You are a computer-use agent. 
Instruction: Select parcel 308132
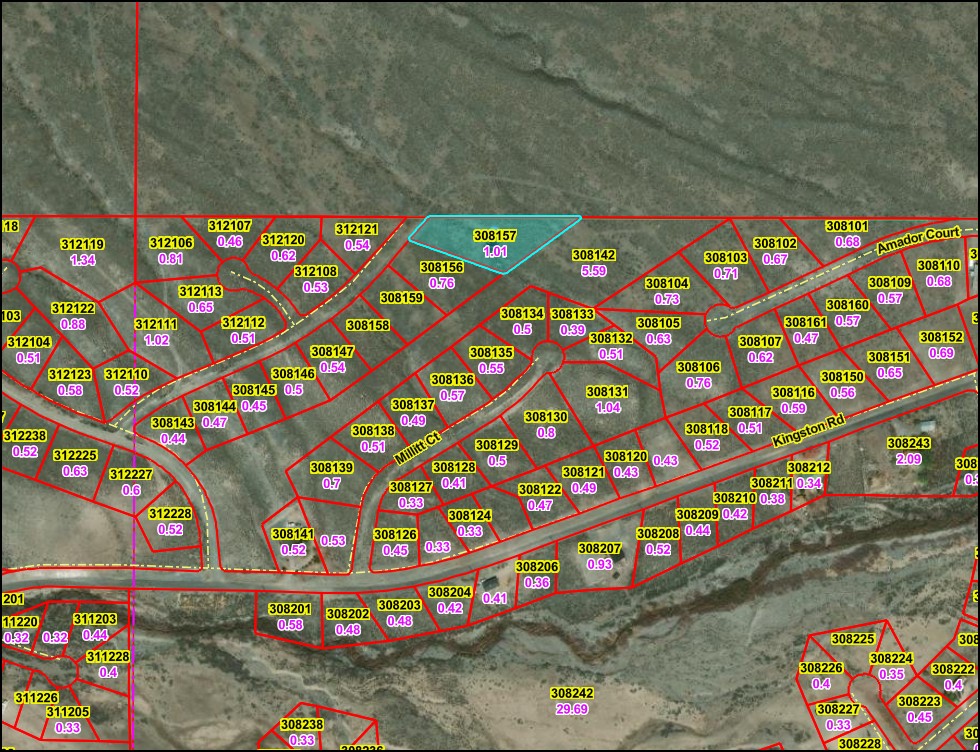coord(611,338)
